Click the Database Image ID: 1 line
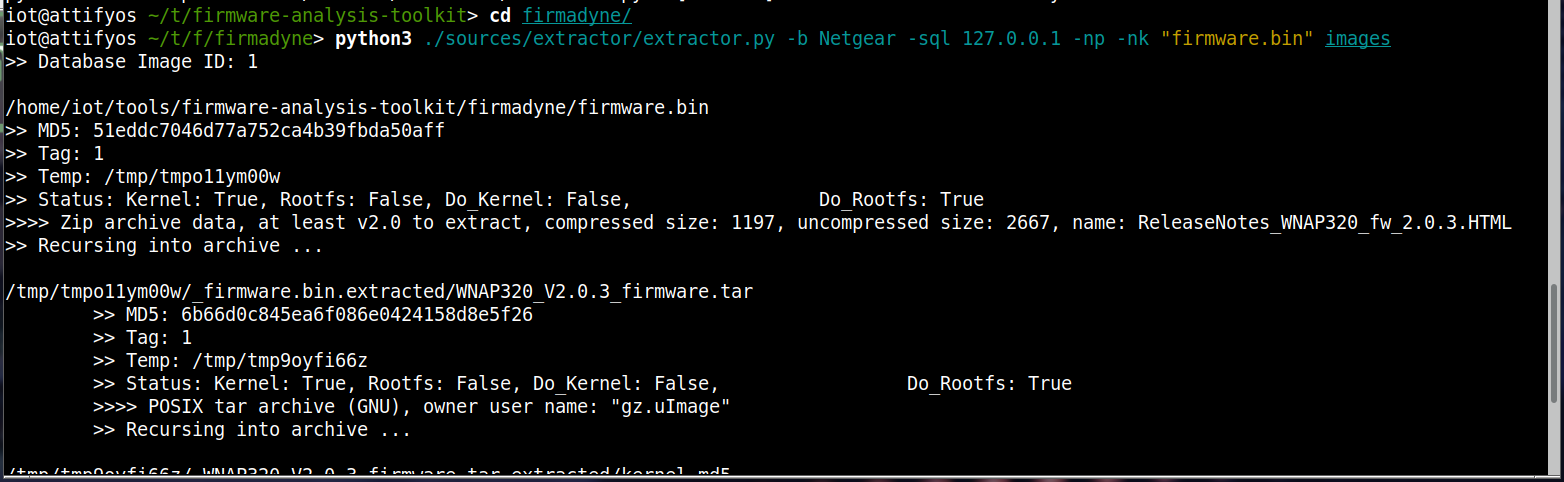 [131, 62]
